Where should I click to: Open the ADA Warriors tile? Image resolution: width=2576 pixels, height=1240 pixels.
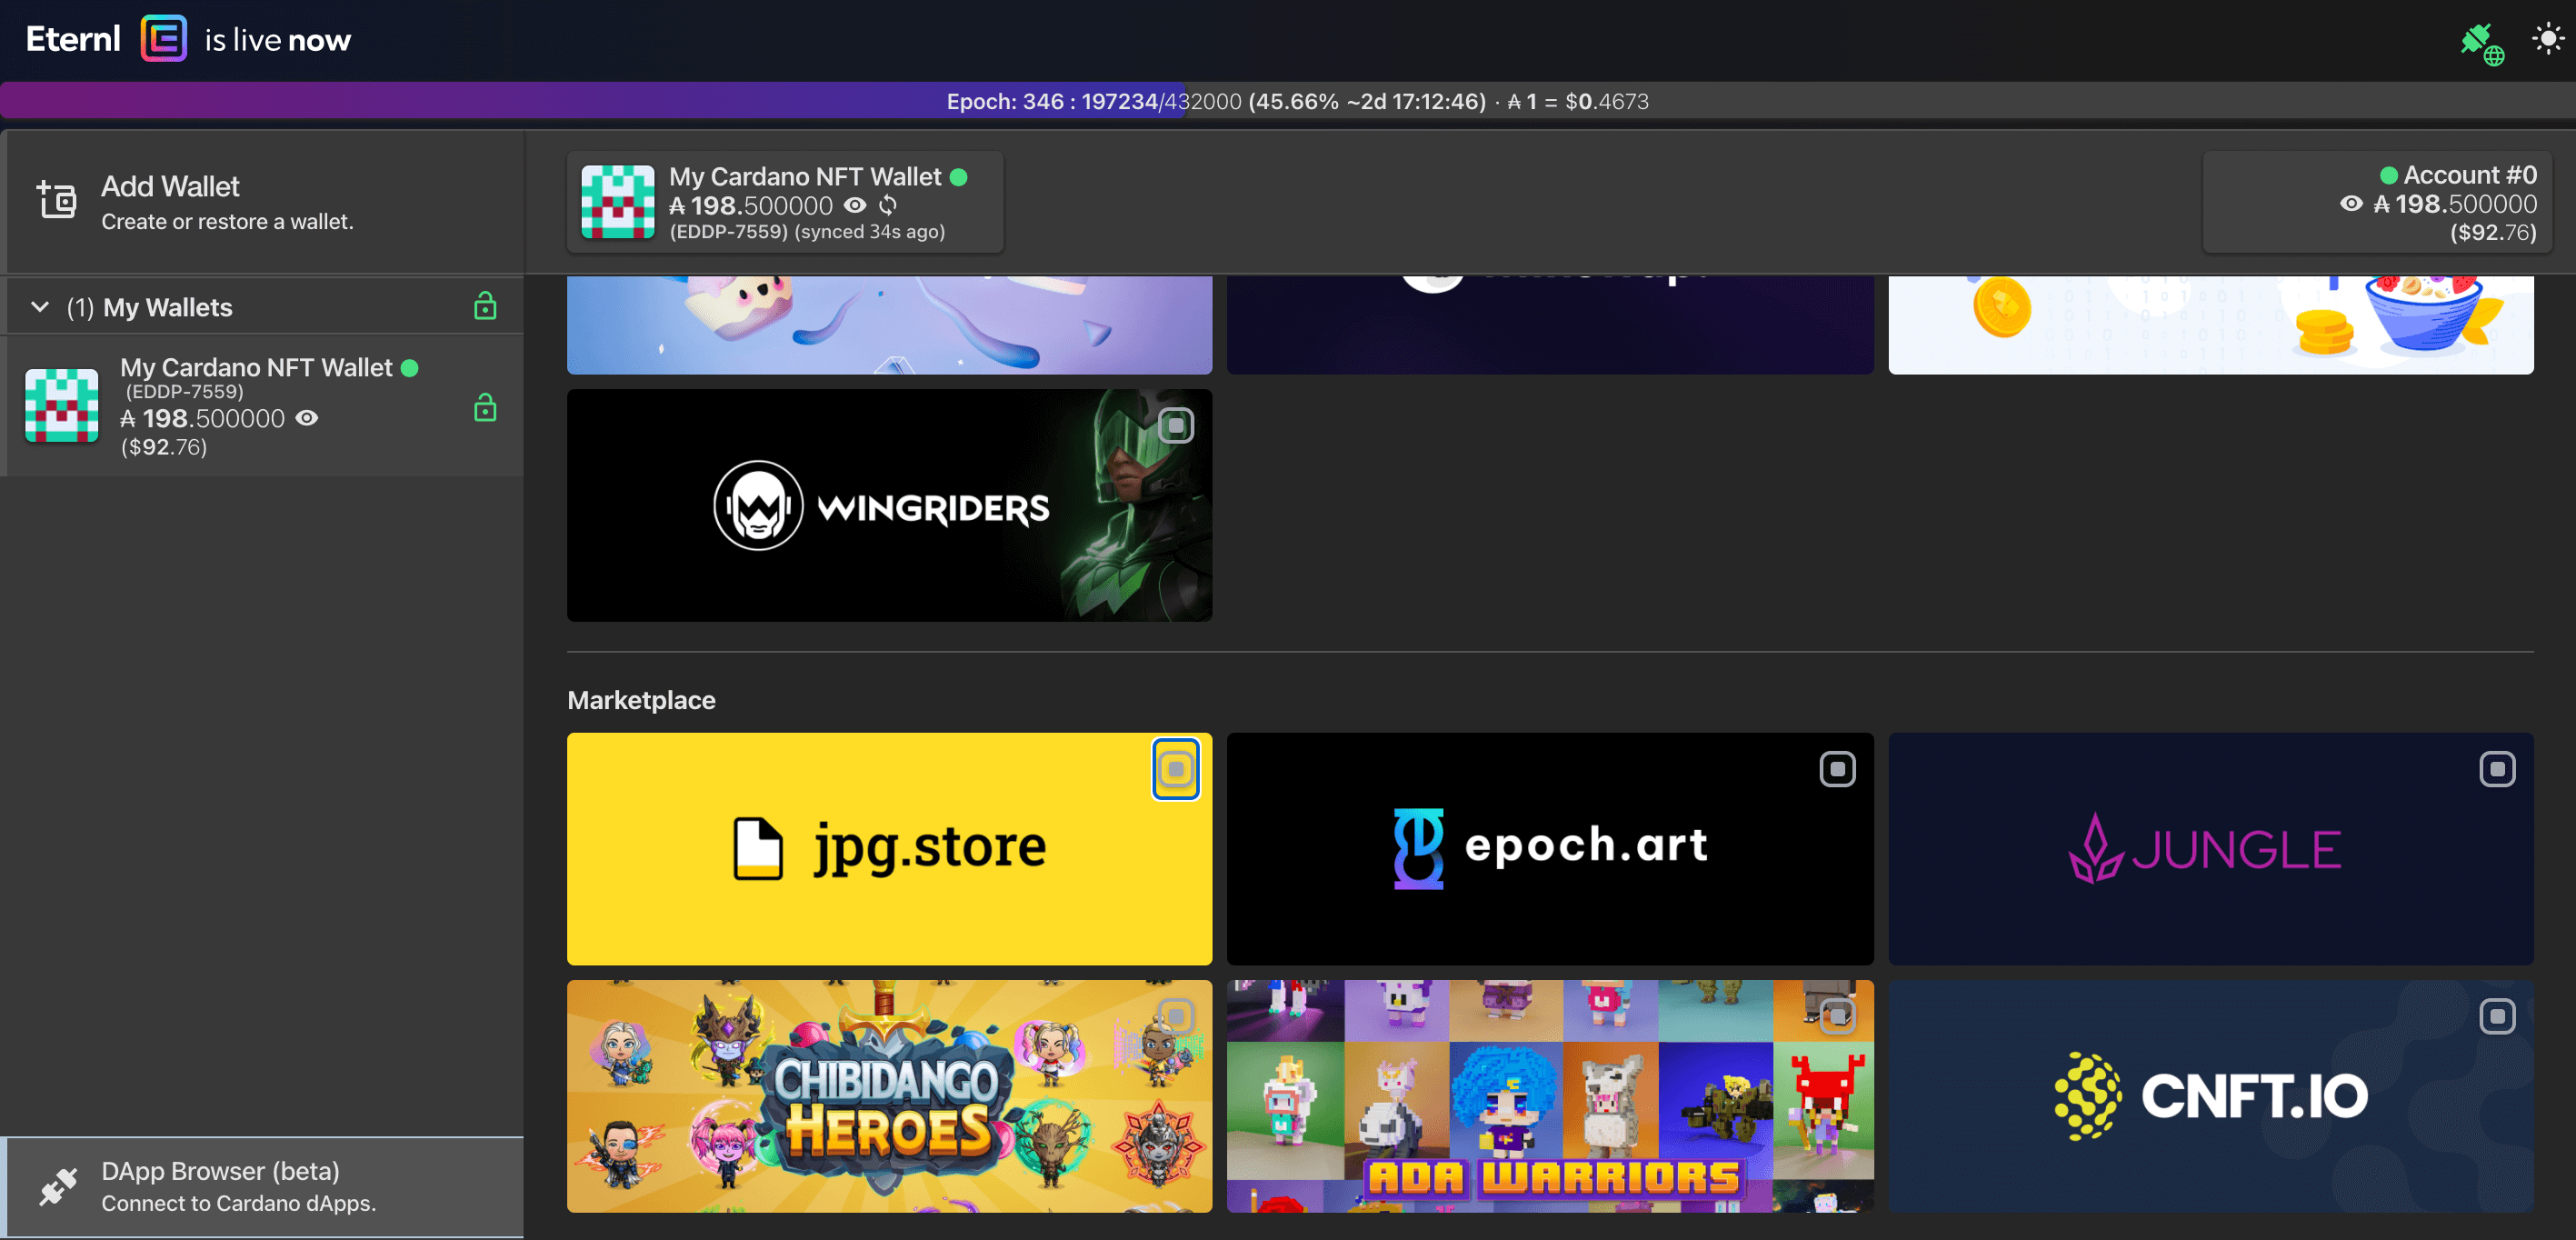[x=1549, y=1096]
